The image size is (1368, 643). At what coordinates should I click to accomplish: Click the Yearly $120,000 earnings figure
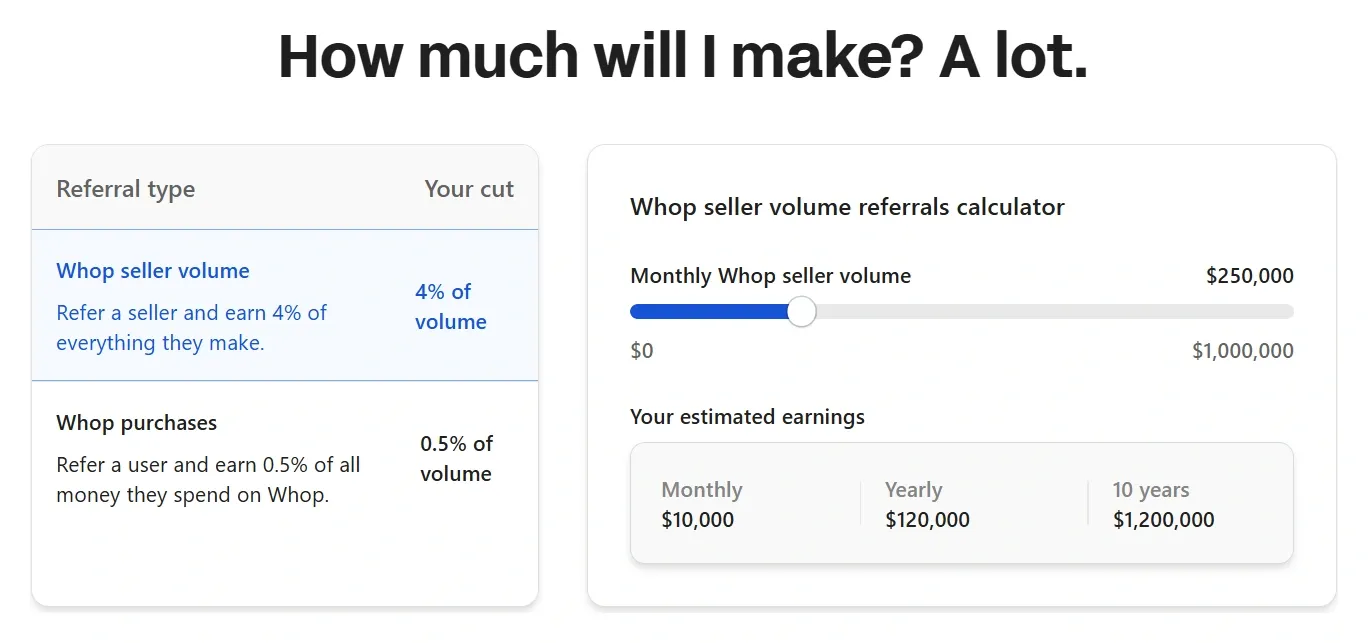point(927,520)
